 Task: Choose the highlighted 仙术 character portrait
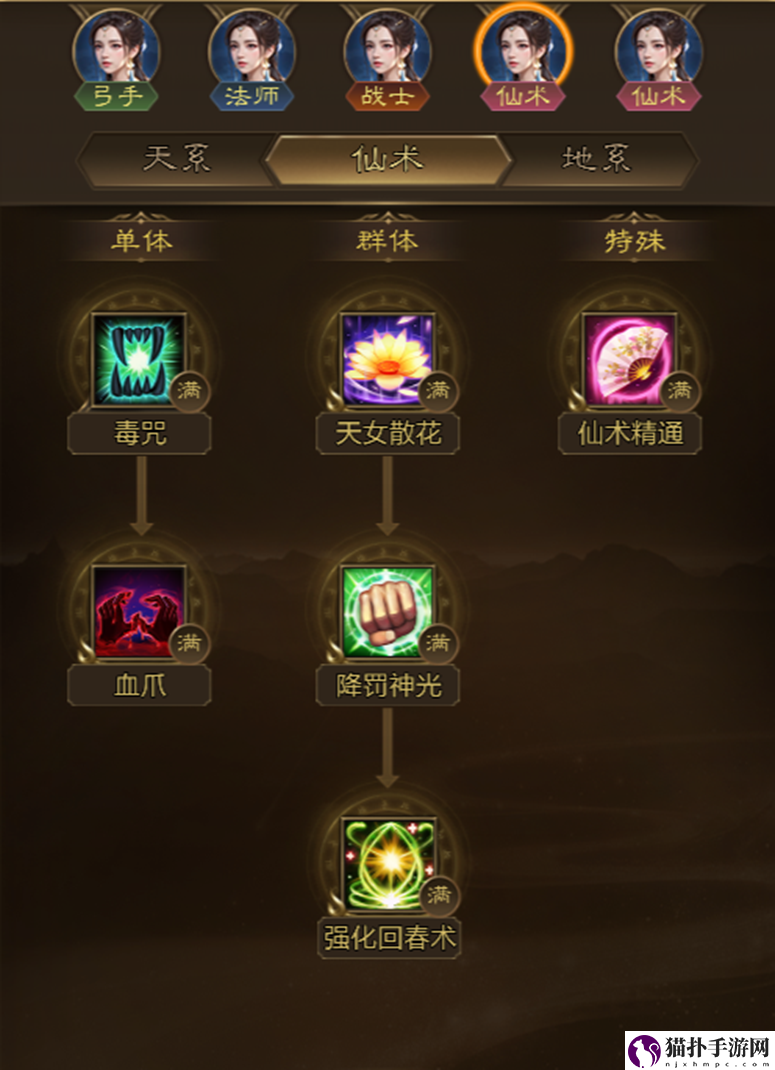523,58
